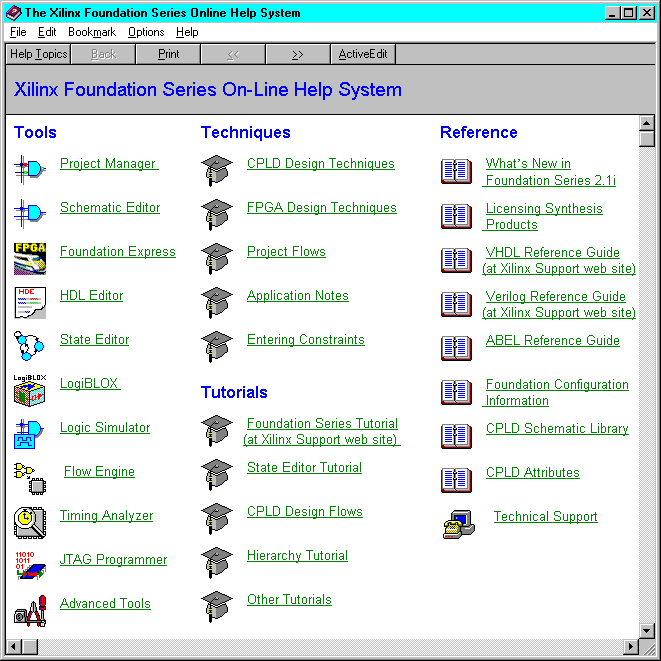
Task: Open the Bookmark menu
Action: click(x=92, y=32)
